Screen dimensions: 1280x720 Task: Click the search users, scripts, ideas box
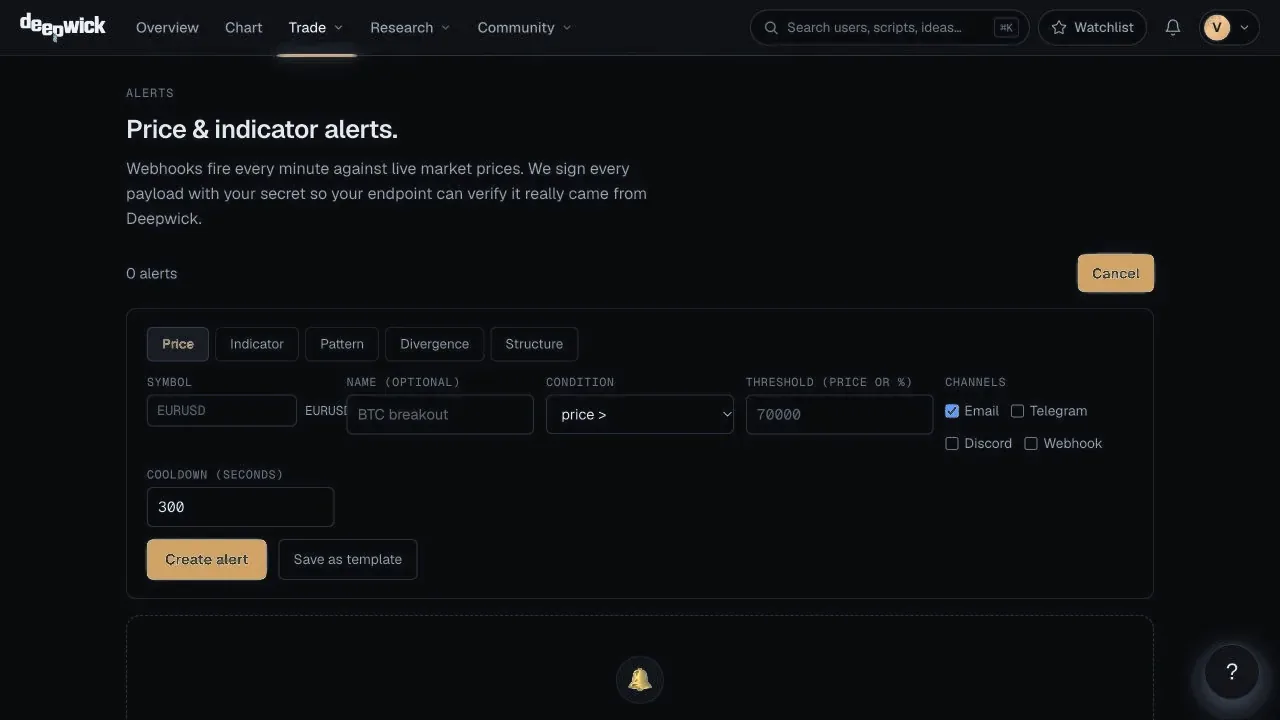coord(890,28)
